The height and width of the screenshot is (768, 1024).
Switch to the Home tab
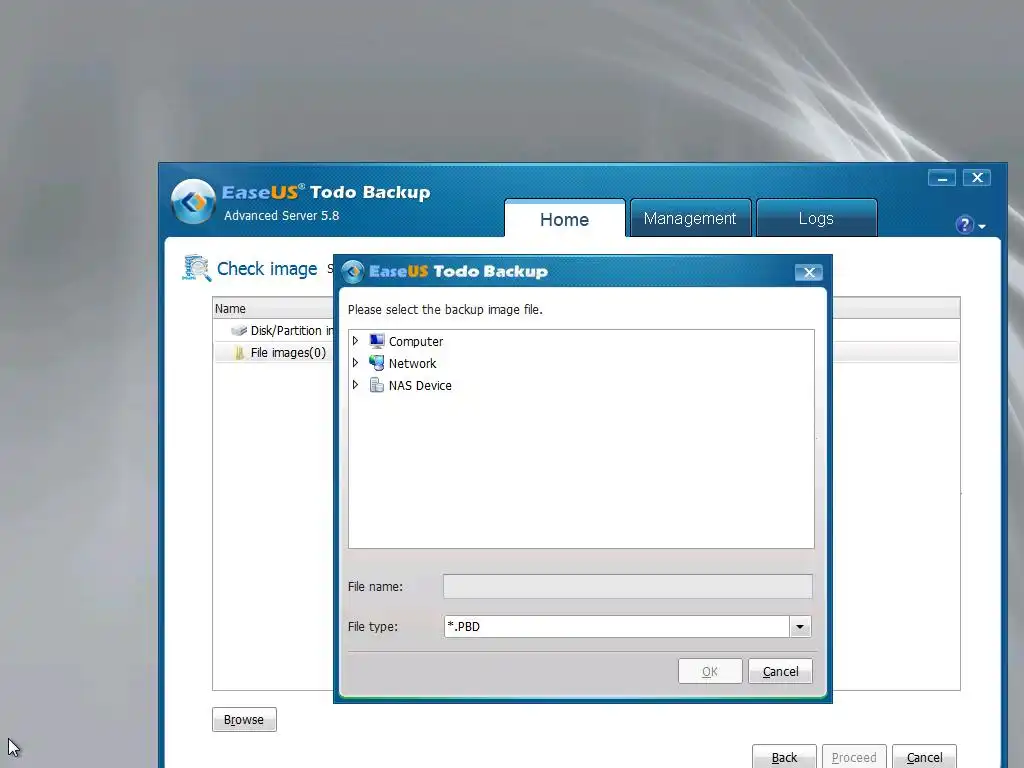click(x=564, y=219)
